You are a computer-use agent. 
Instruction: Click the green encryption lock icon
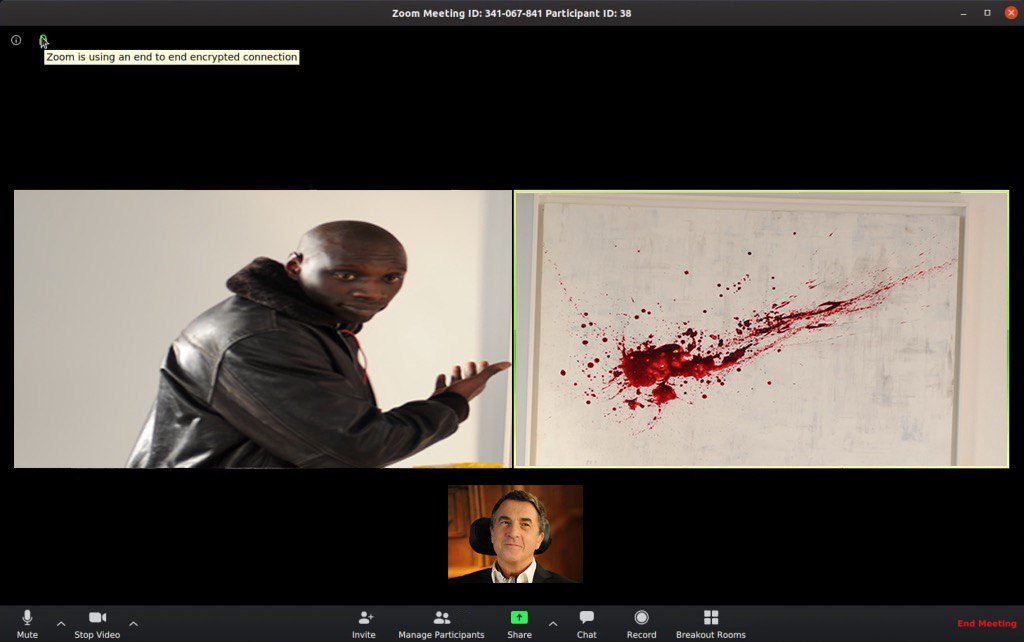43,40
